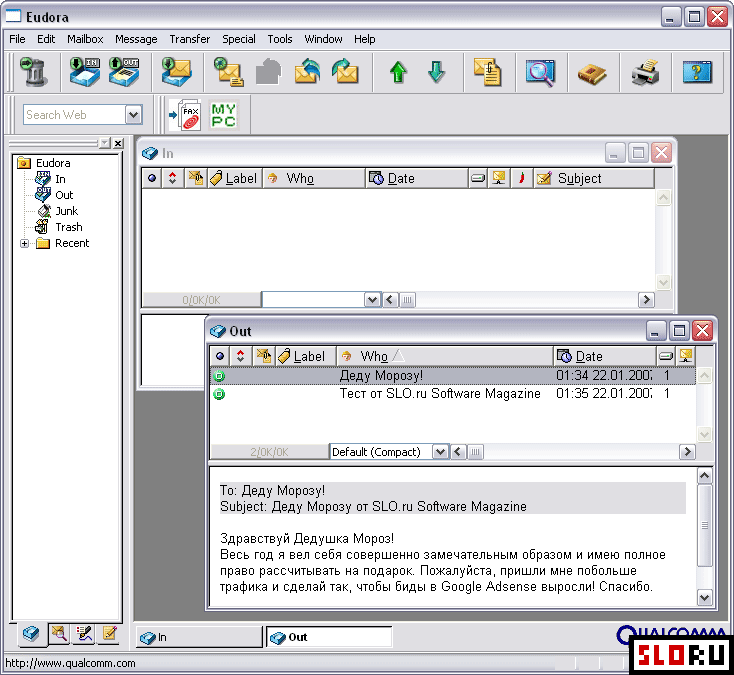This screenshot has height=675, width=734.
Task: Click In window horizontal scroll right arrow
Action: click(646, 300)
